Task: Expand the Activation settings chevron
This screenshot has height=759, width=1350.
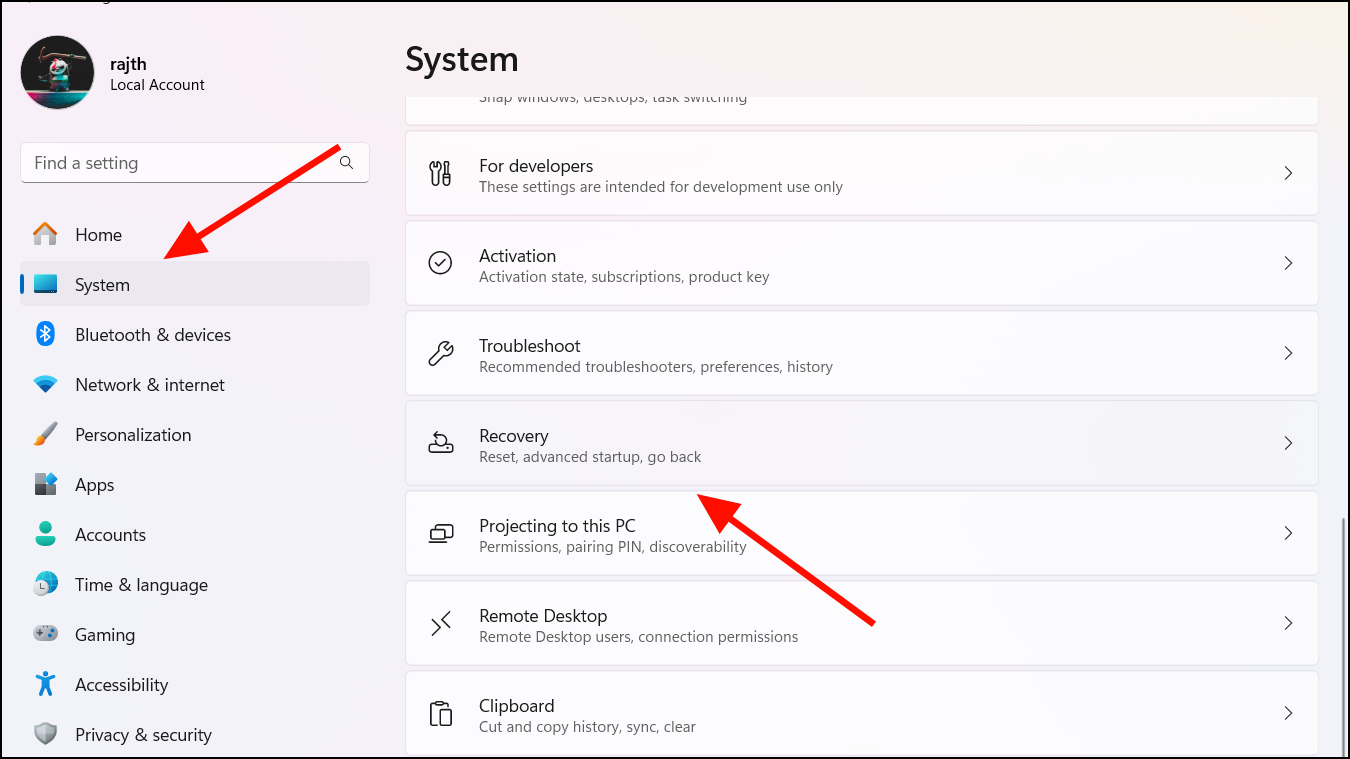Action: click(1288, 263)
